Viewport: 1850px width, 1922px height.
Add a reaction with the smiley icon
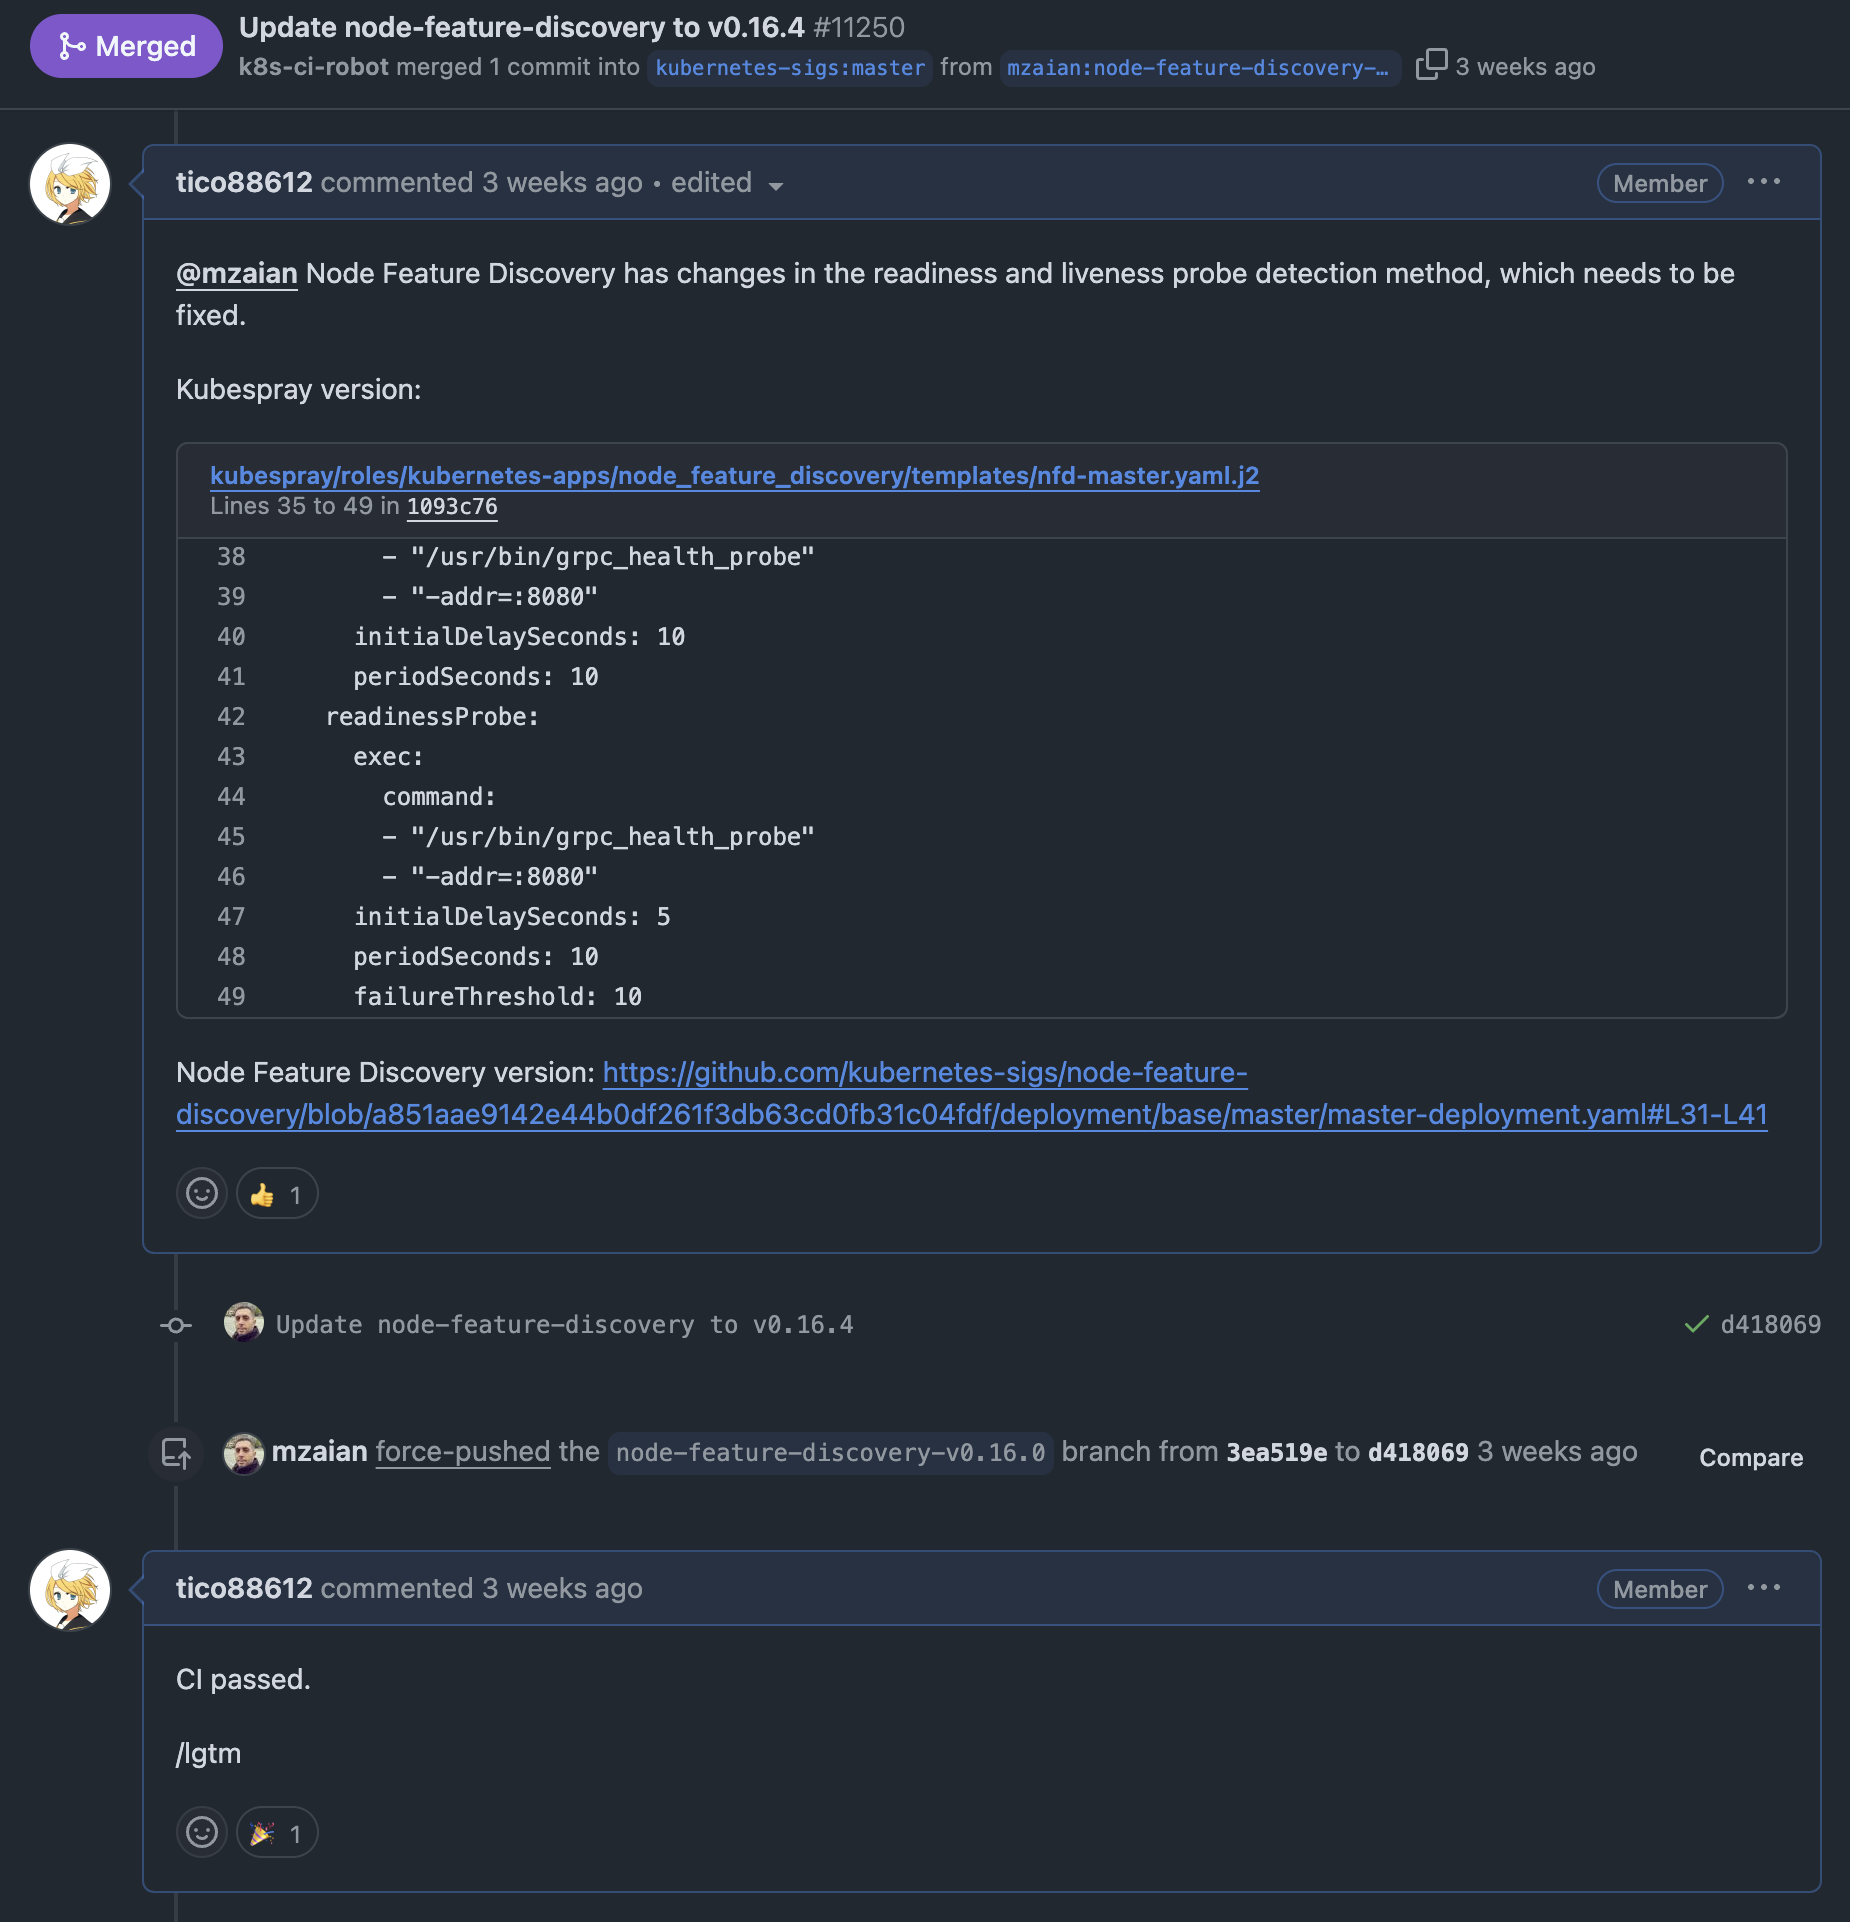pyautogui.click(x=201, y=1193)
